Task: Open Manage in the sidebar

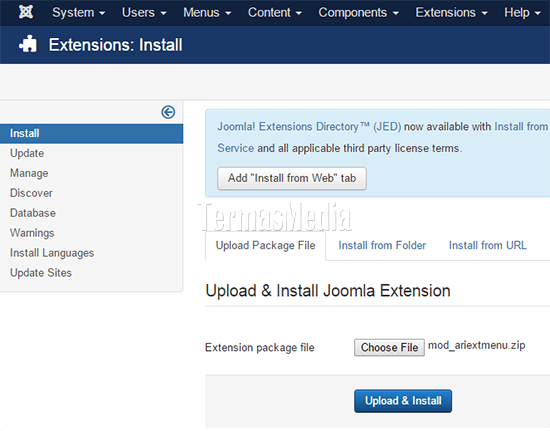Action: click(x=29, y=173)
